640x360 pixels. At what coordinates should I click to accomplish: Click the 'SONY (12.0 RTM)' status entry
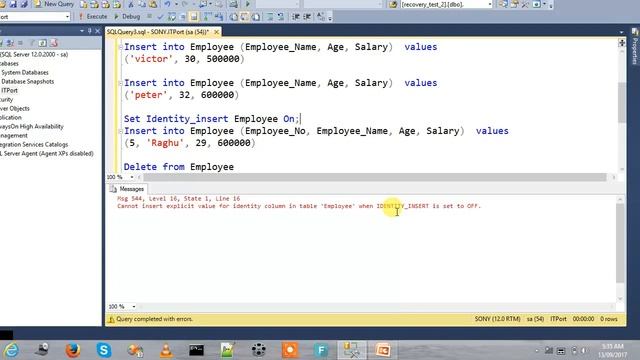[x=498, y=319]
